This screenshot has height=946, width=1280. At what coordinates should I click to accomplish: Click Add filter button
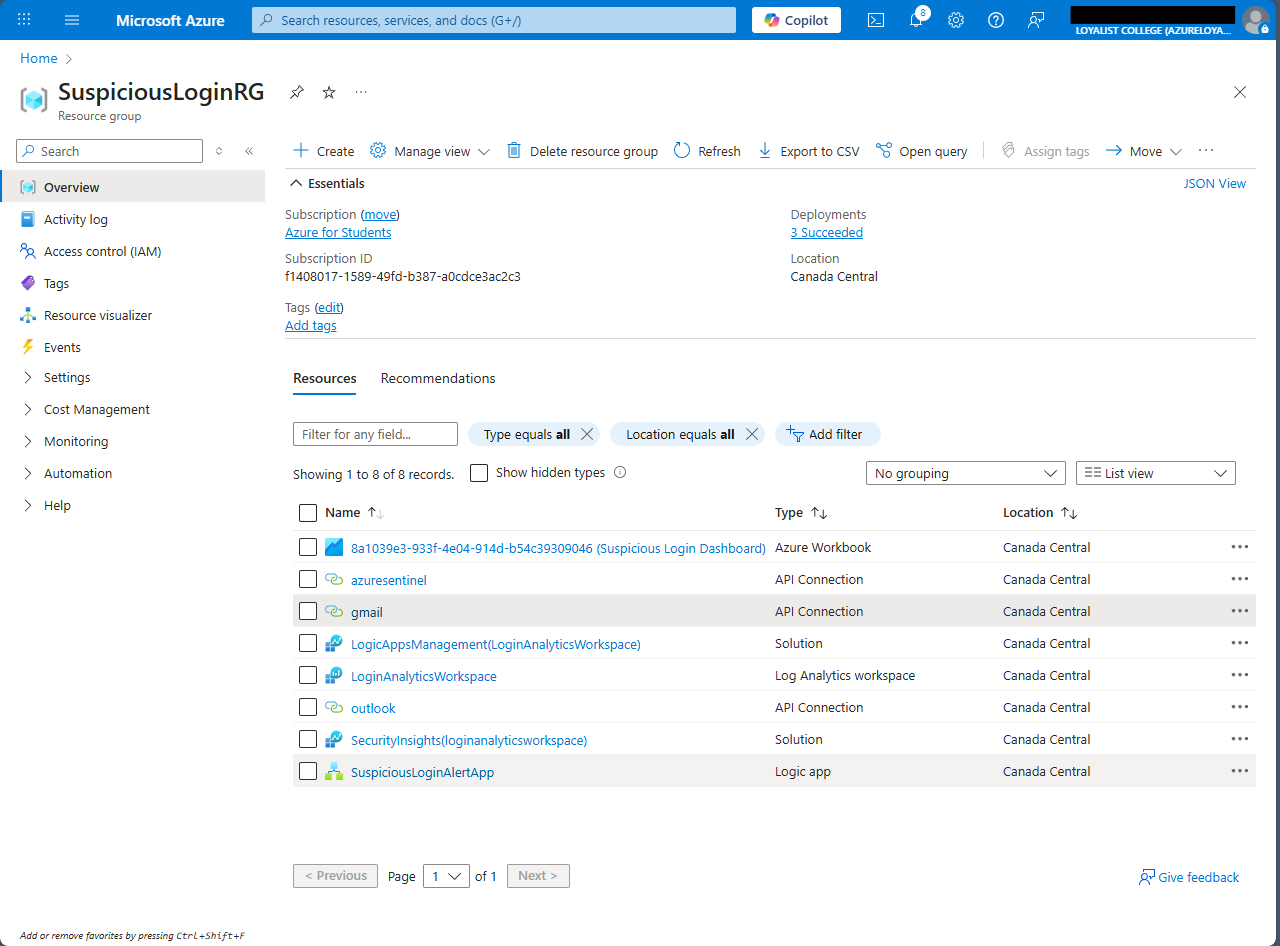pyautogui.click(x=827, y=434)
